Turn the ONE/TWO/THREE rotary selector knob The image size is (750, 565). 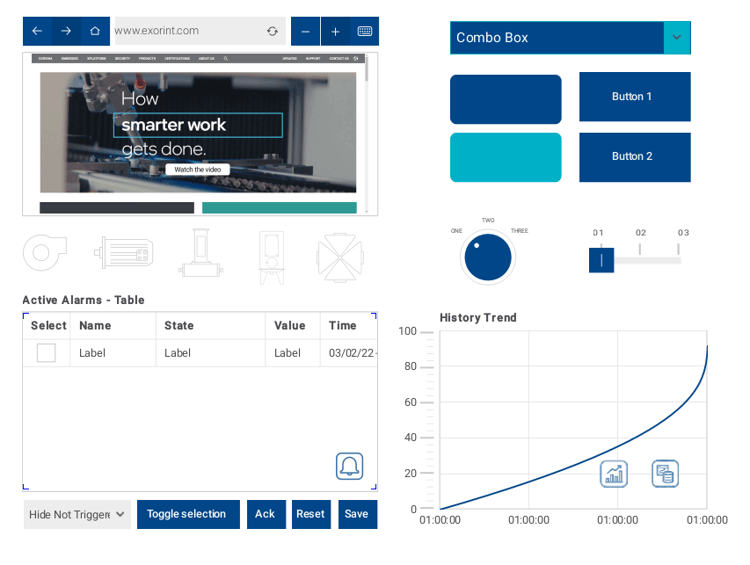pos(488,258)
